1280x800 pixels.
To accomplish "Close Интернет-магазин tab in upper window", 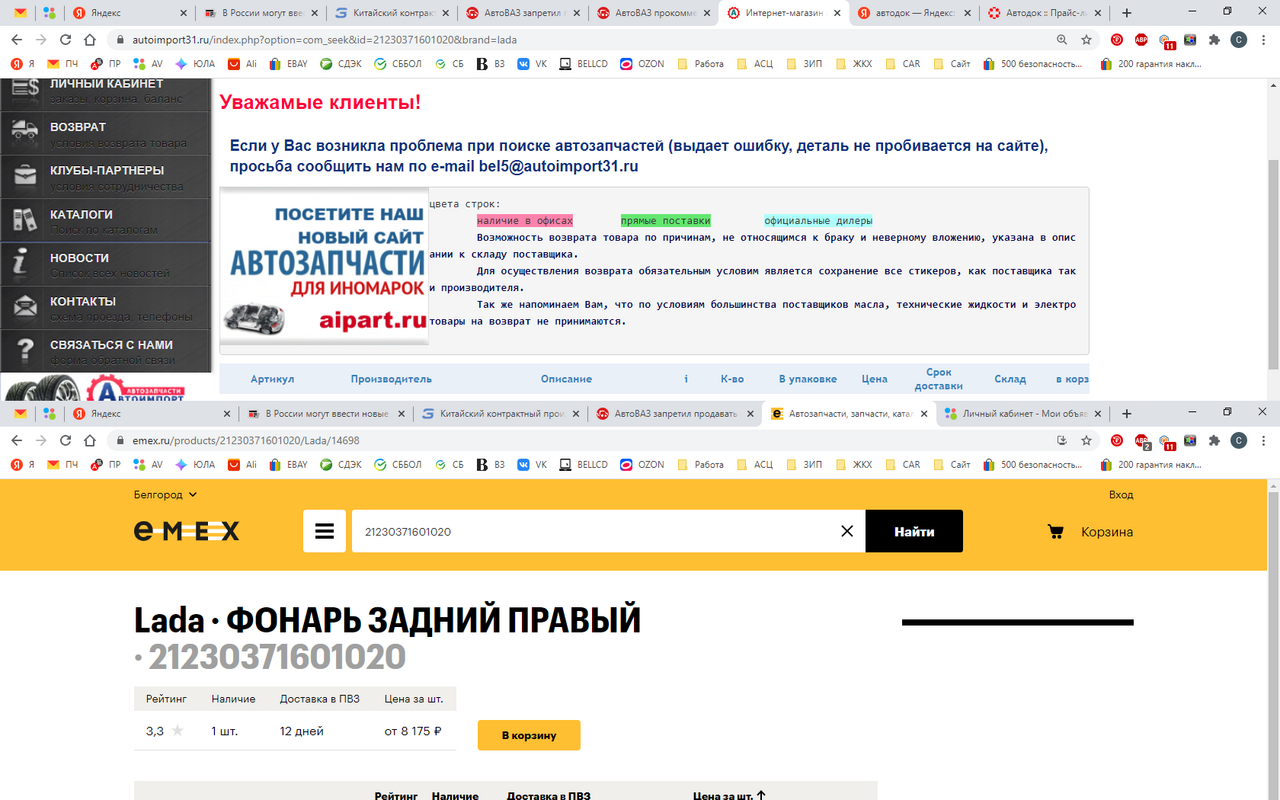I will click(835, 13).
